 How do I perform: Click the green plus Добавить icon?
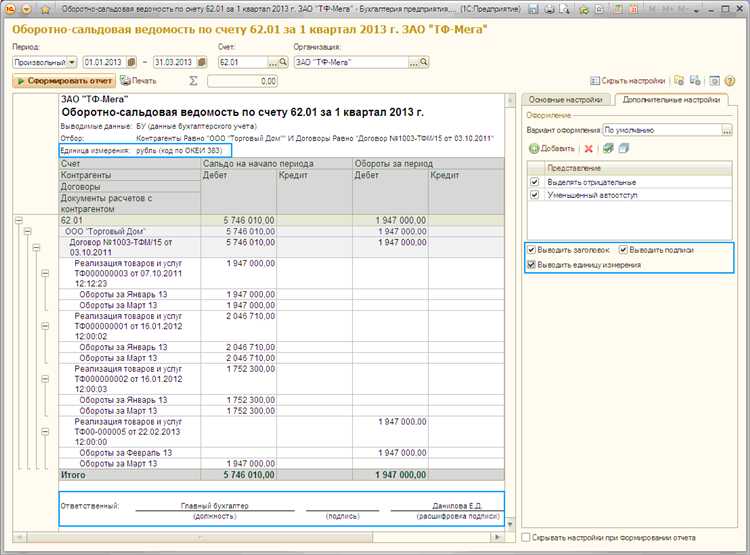point(533,148)
